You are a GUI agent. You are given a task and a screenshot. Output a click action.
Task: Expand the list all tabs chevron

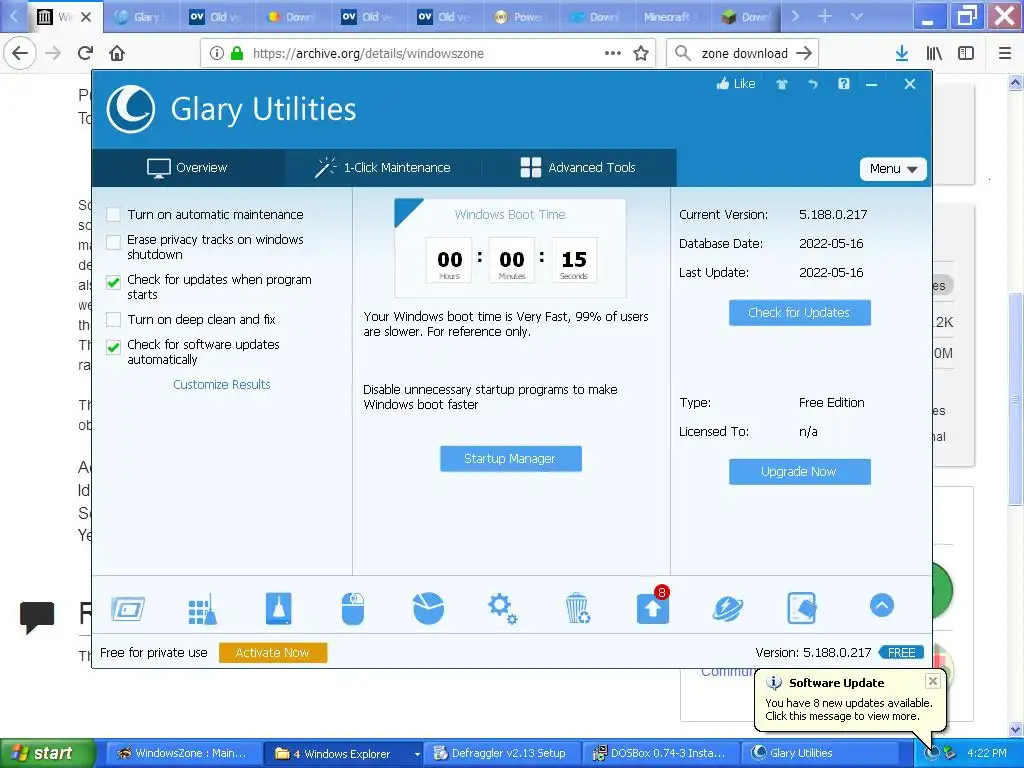[857, 16]
